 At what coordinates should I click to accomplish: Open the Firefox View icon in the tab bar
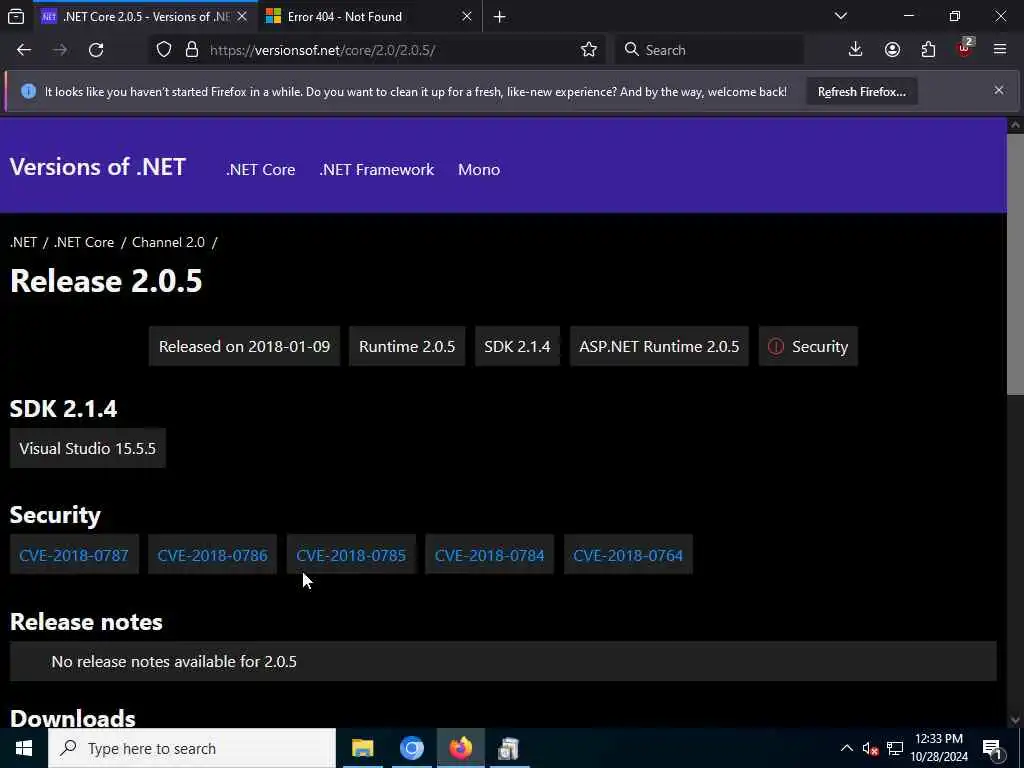(x=16, y=16)
